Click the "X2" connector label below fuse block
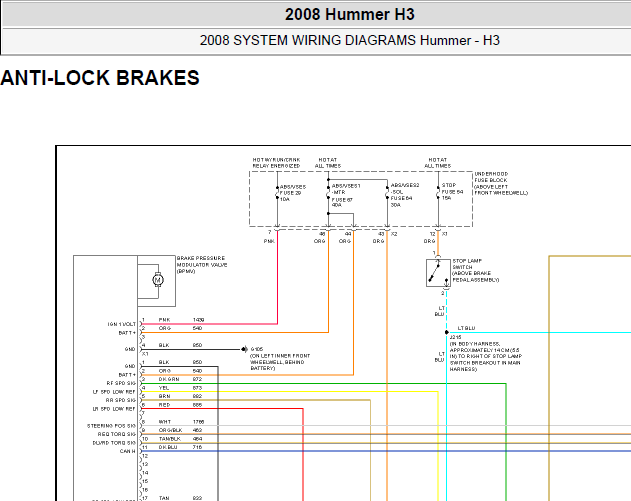Viewport: 631px width, 501px height. click(394, 234)
